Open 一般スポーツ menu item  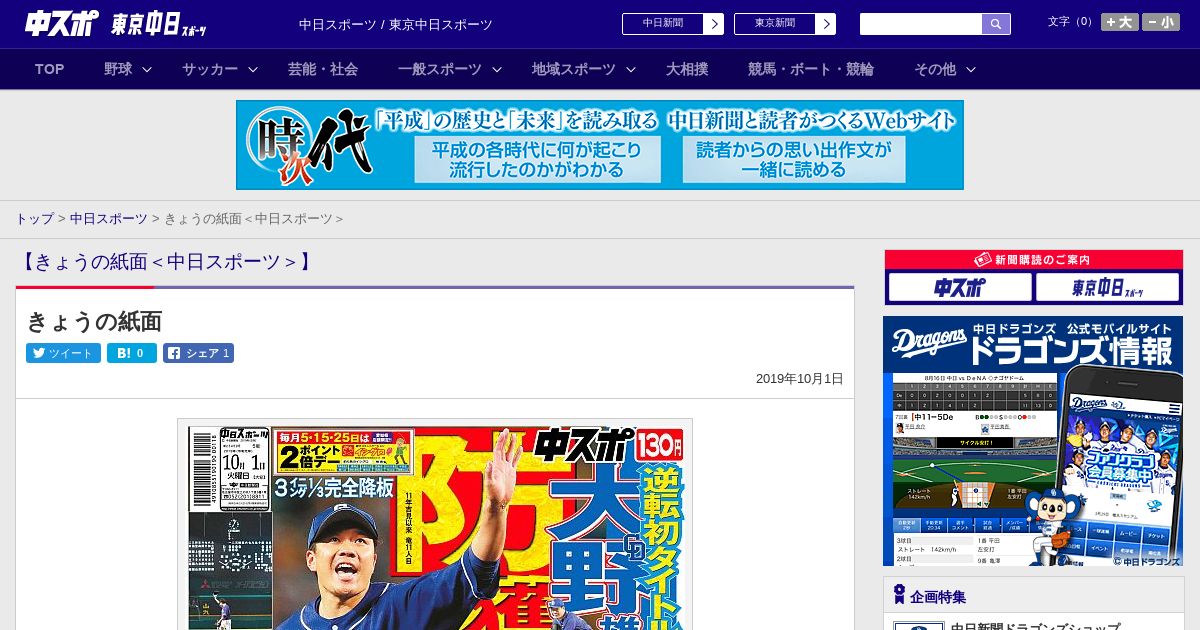[x=440, y=69]
